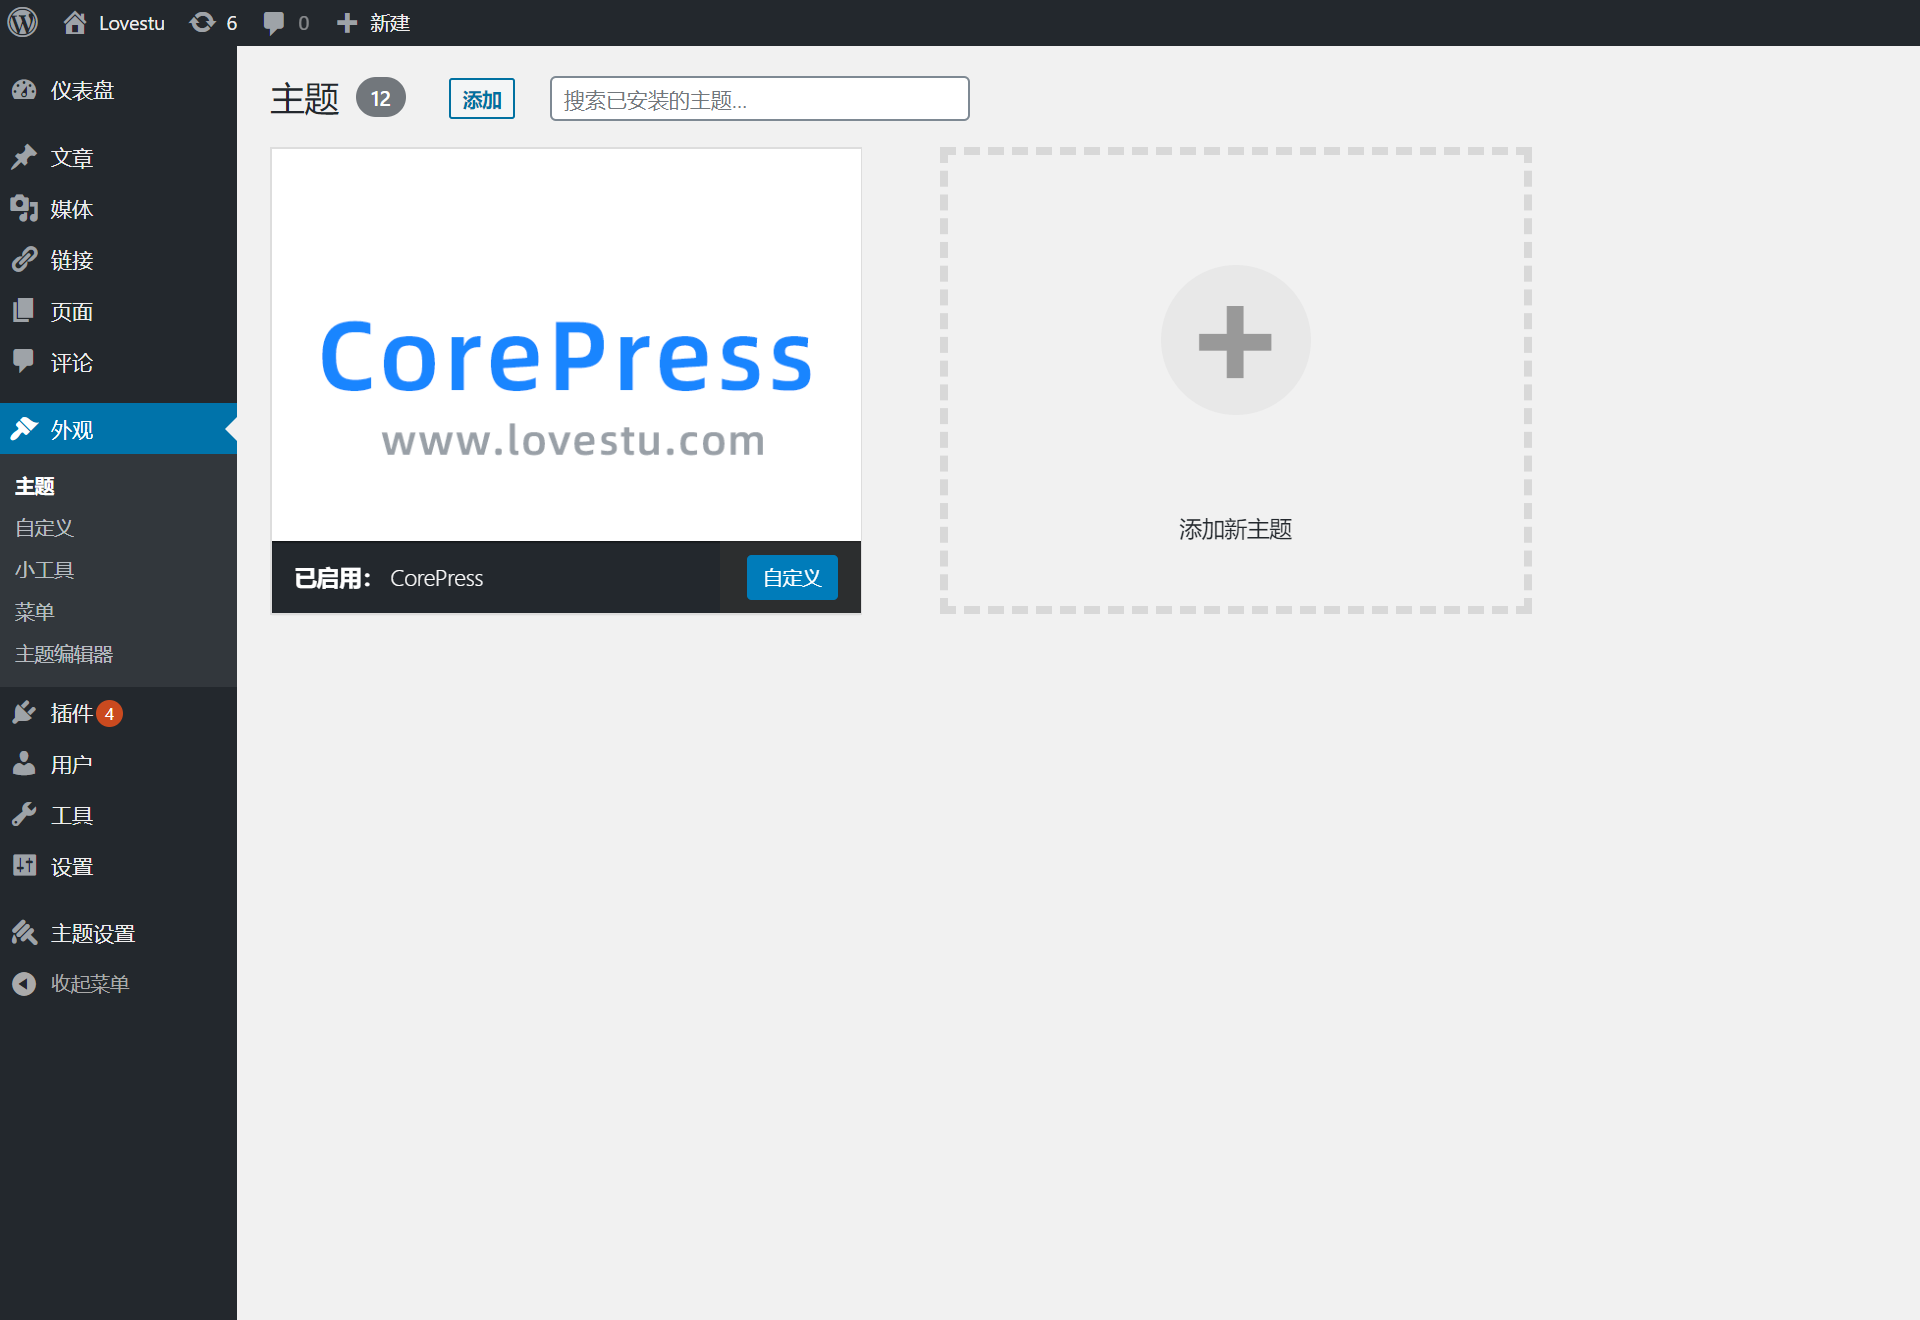Click the 添加 add theme button

point(481,99)
